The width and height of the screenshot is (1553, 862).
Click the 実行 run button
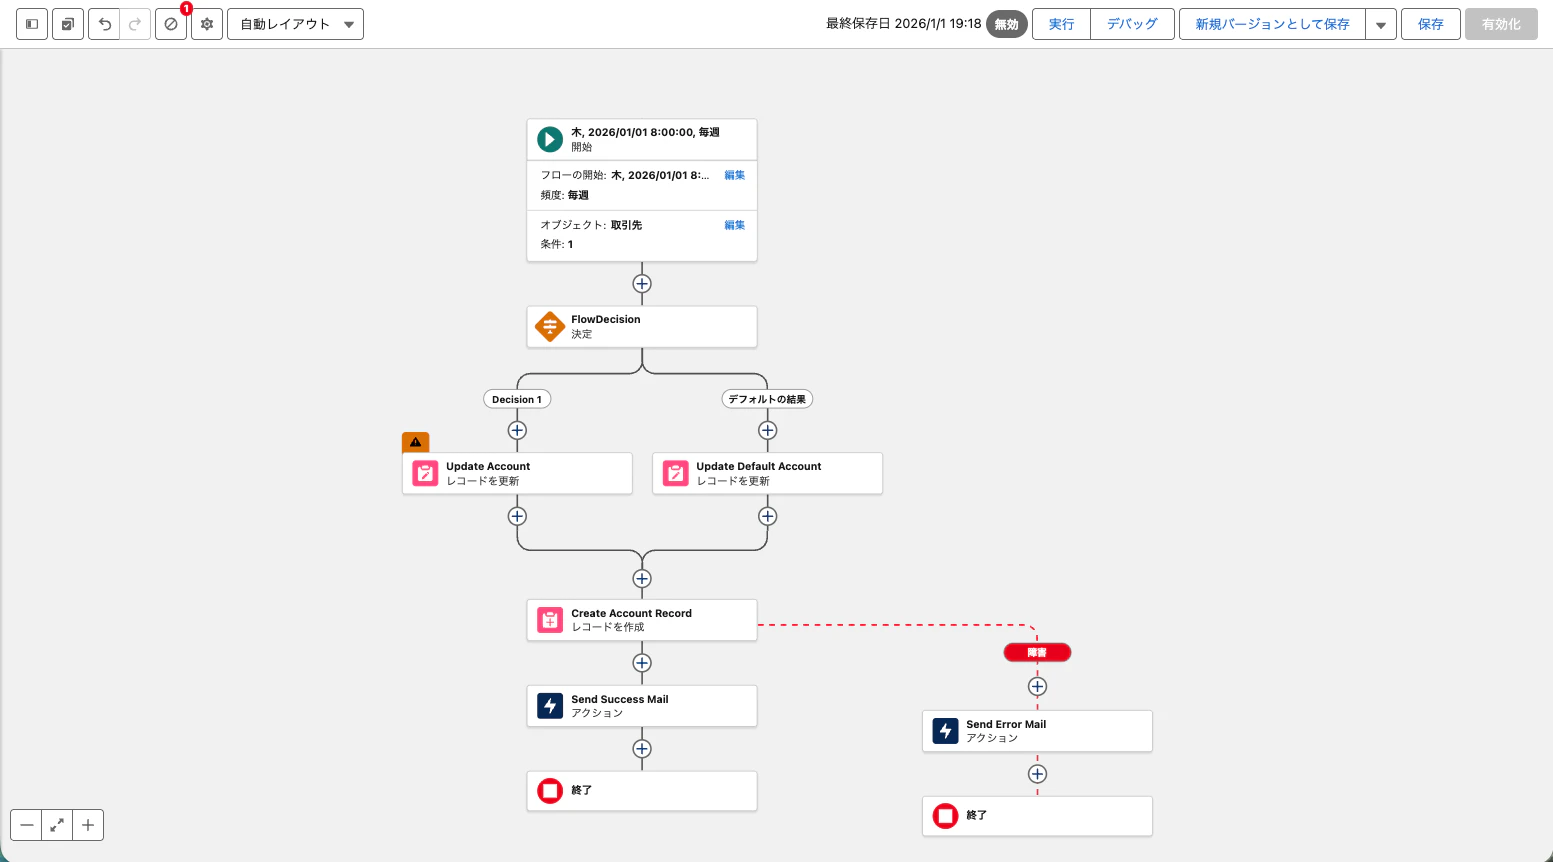[x=1060, y=24]
